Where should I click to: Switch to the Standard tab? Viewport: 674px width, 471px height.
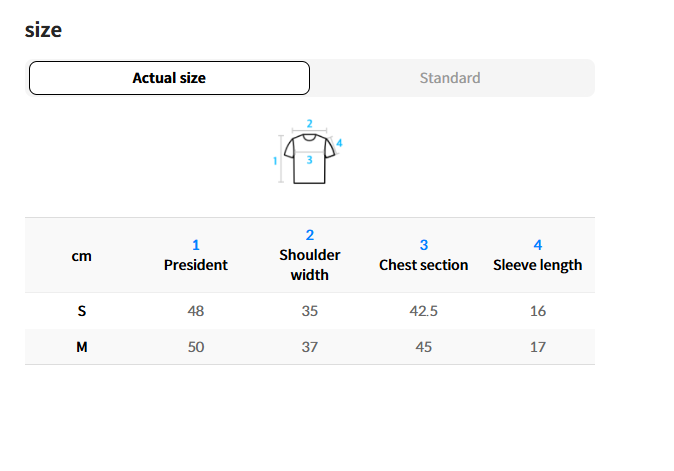pos(450,78)
